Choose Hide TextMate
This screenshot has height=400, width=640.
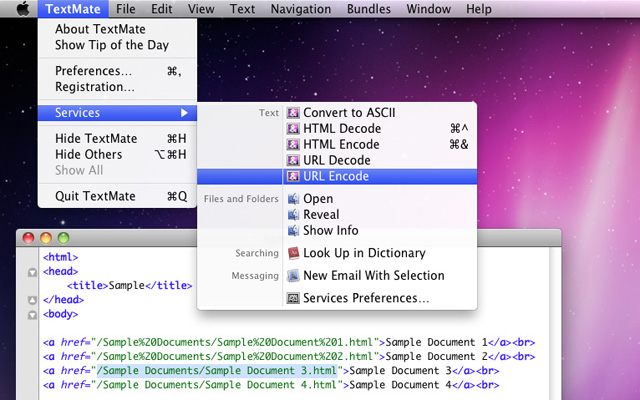pyautogui.click(x=118, y=139)
